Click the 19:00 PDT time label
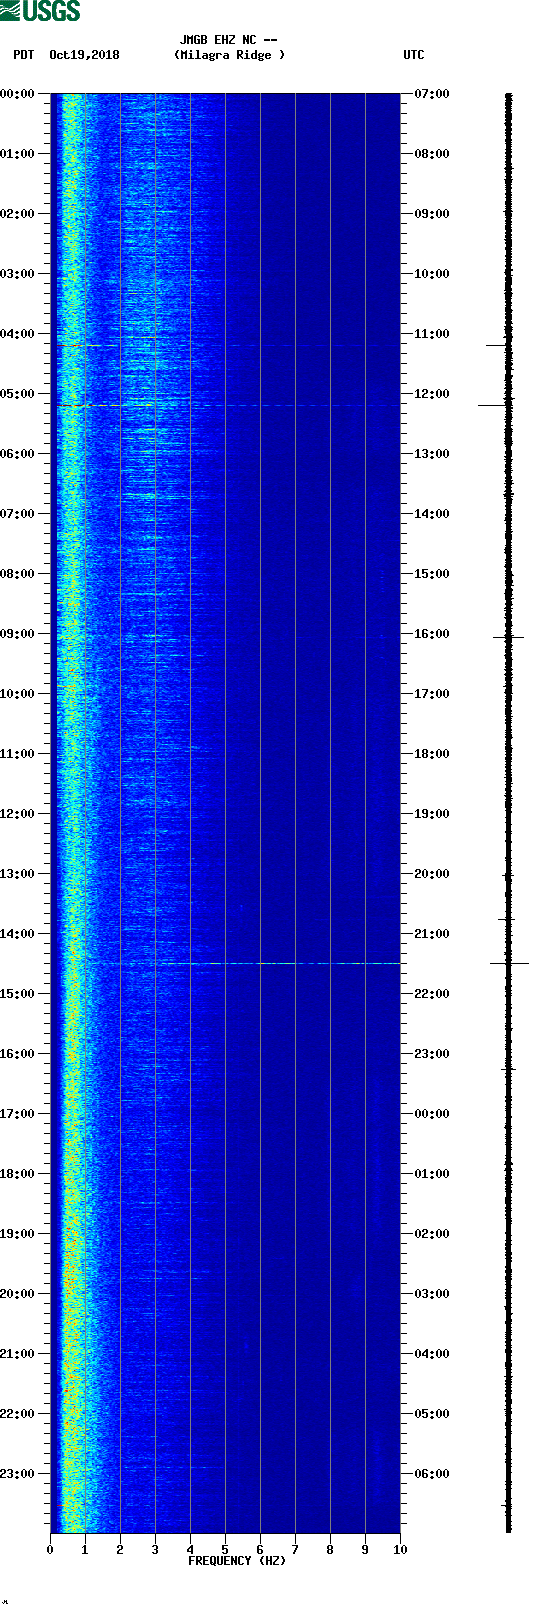552x1613 pixels. pyautogui.click(x=17, y=1234)
